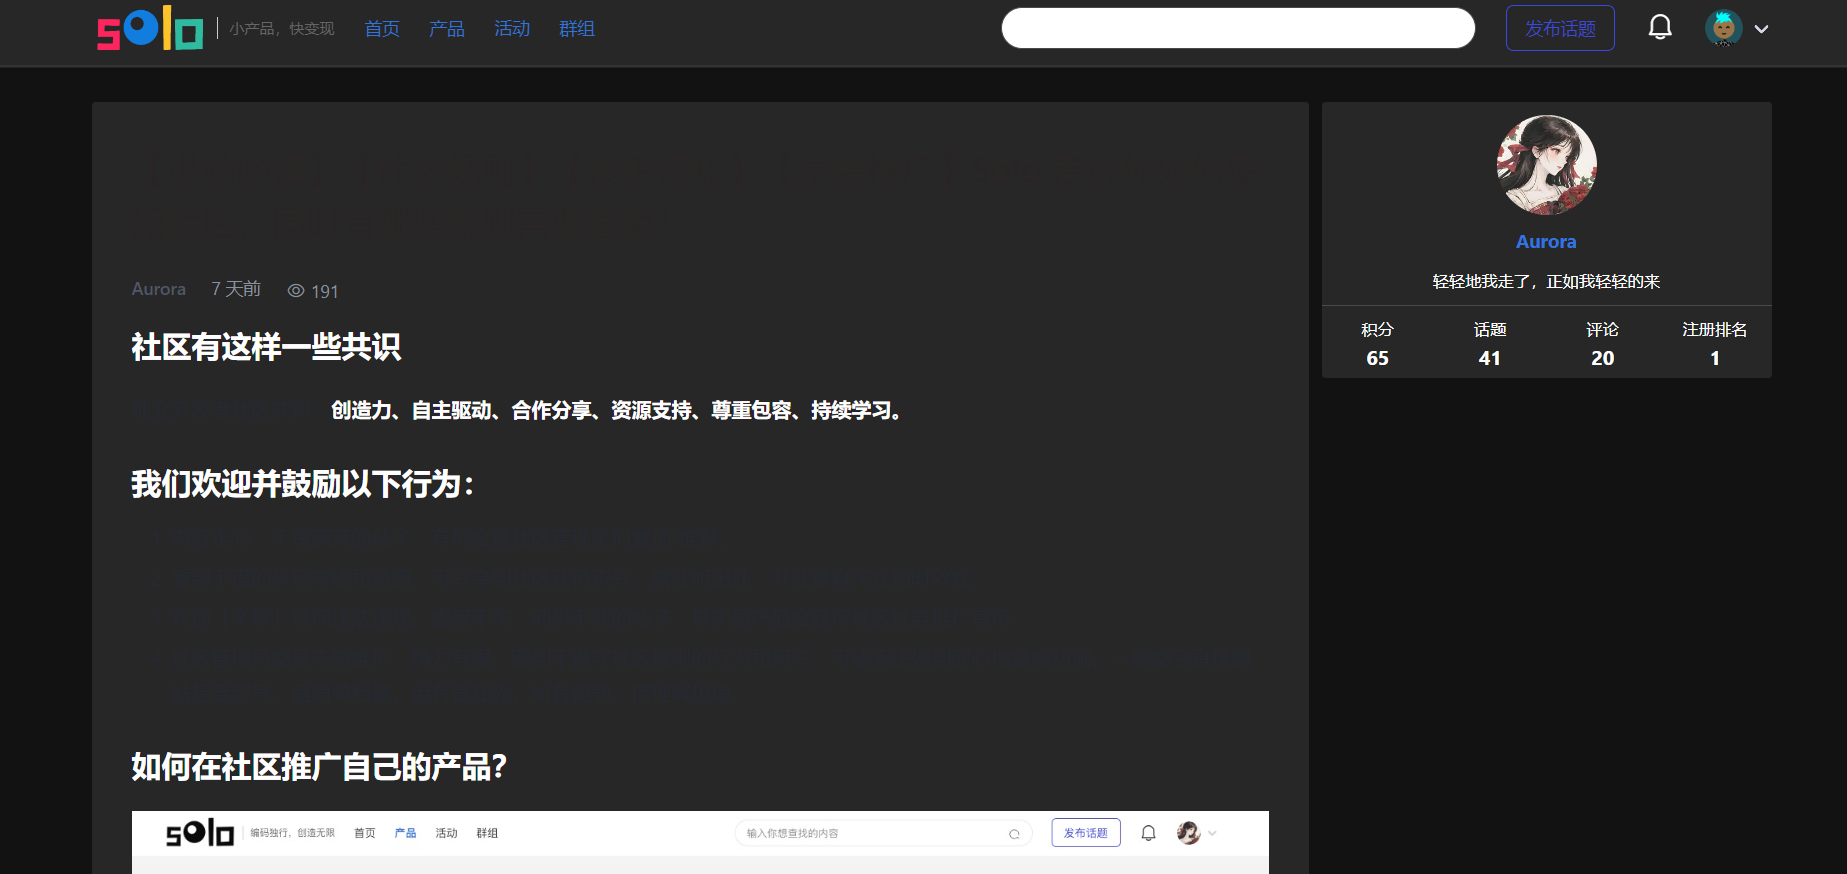Viewport: 1847px width, 874px height.
Task: Open the 话题 41 stat
Action: click(1489, 344)
